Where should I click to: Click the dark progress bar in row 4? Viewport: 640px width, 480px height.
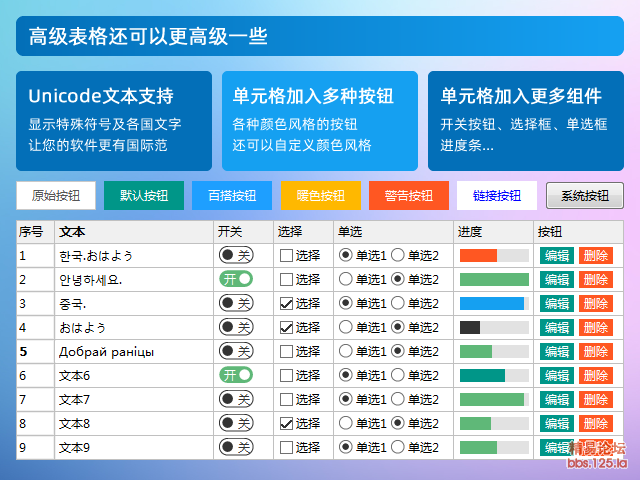[x=494, y=327]
